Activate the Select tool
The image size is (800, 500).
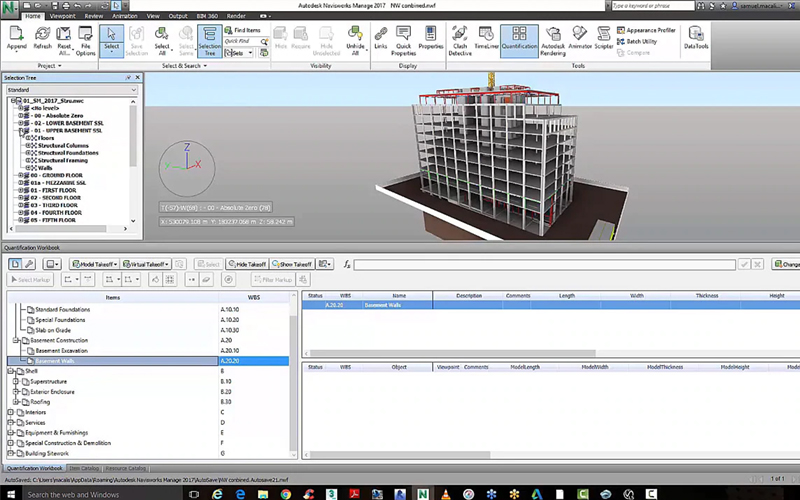111,40
